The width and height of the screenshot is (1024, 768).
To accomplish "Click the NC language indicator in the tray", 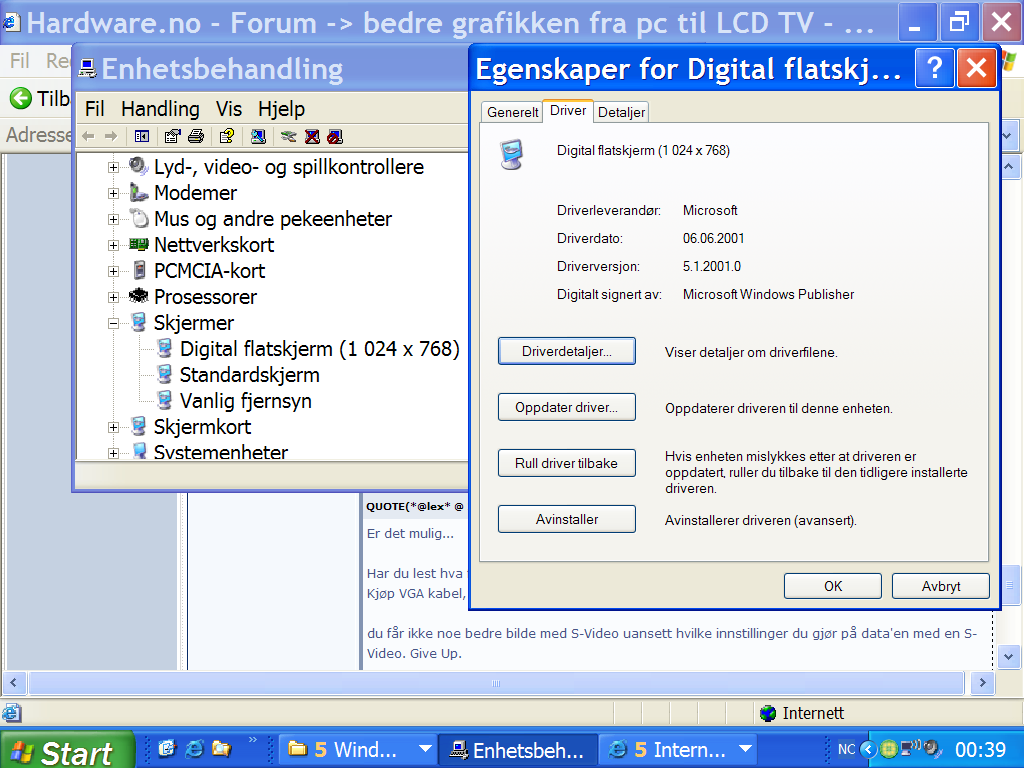I will pyautogui.click(x=846, y=749).
